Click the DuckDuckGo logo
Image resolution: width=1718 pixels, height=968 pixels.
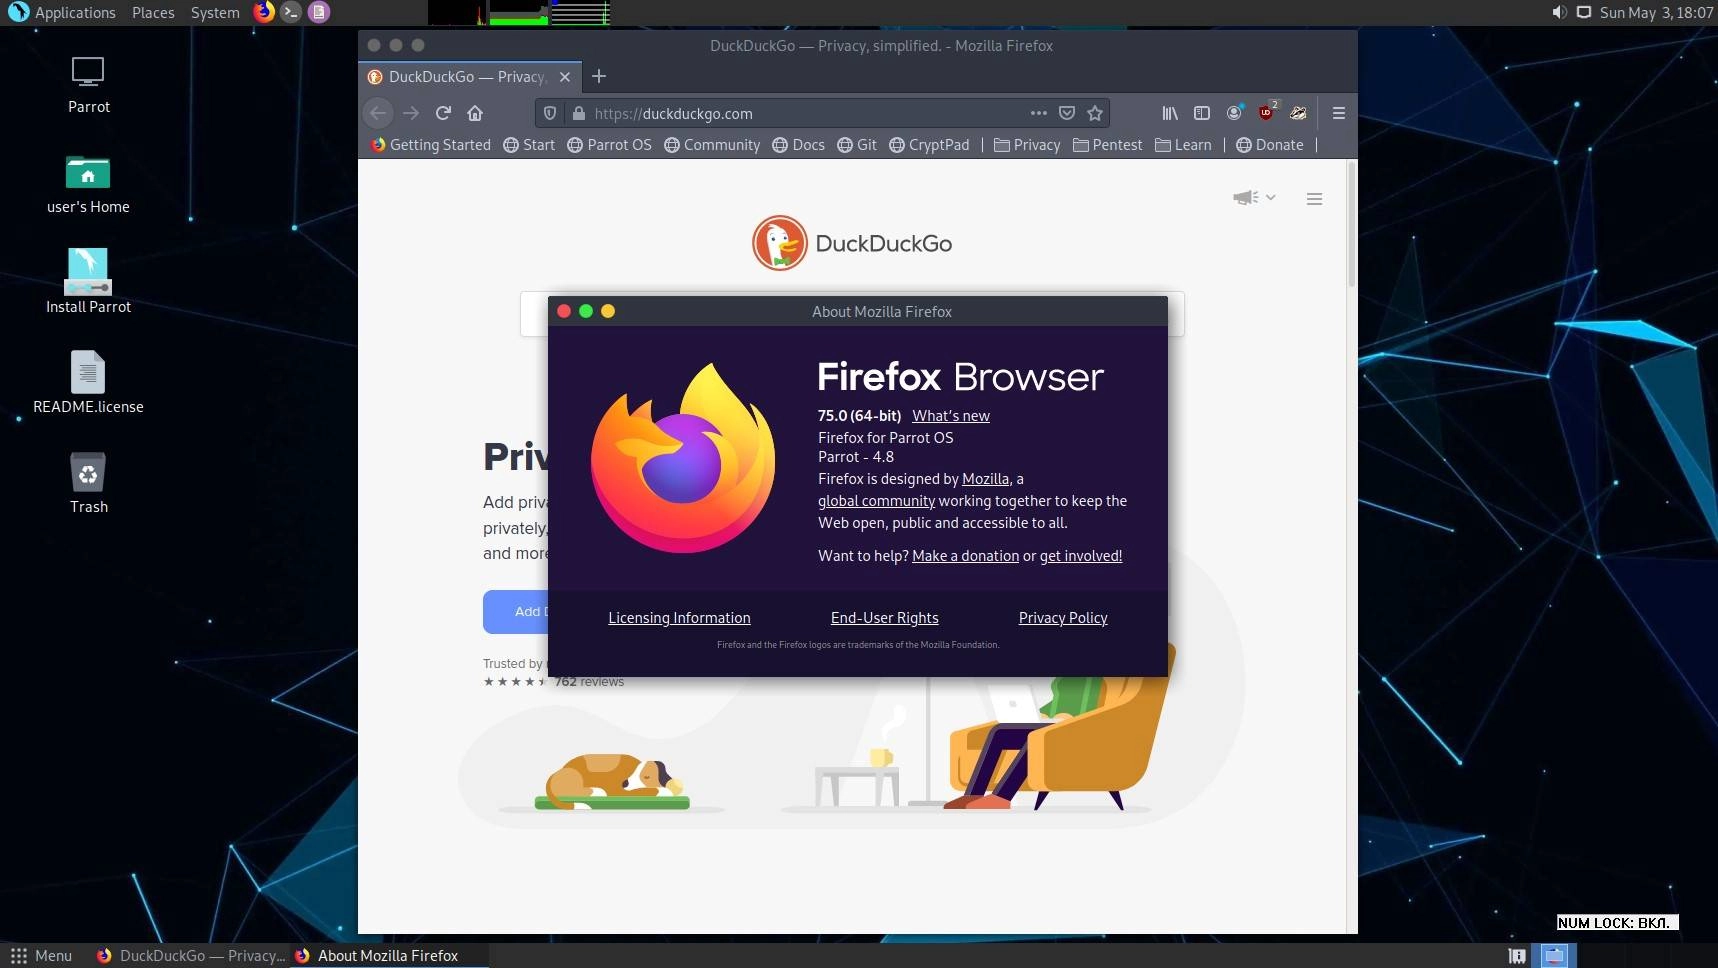(x=852, y=243)
